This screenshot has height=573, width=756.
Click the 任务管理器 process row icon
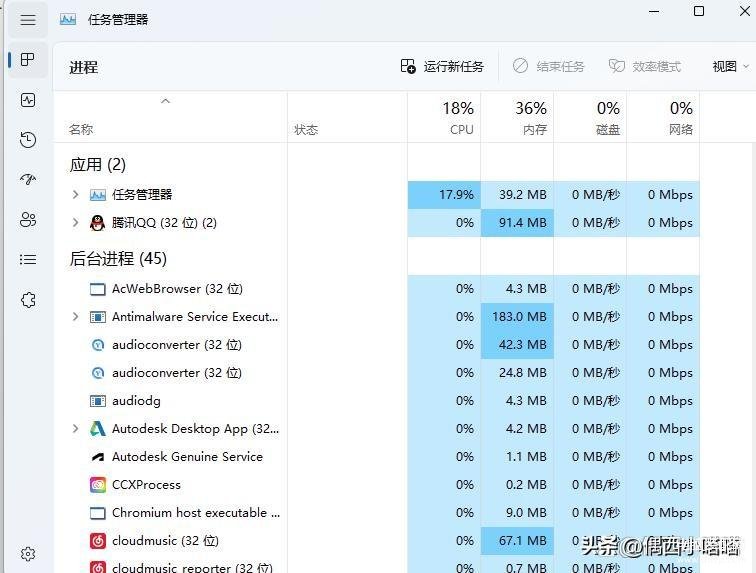(98, 195)
